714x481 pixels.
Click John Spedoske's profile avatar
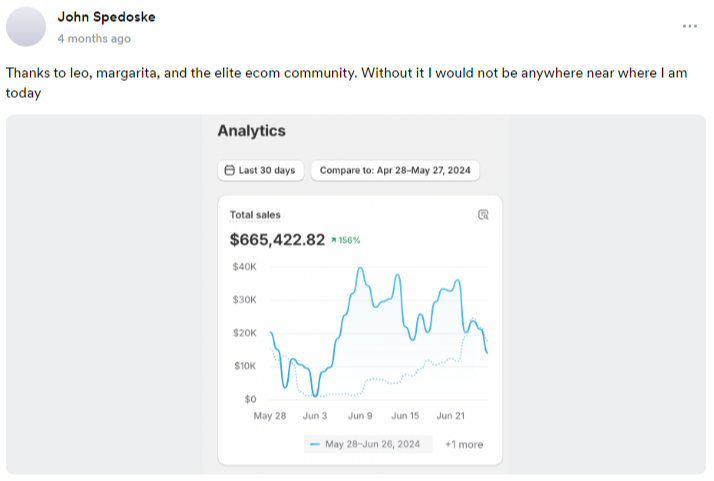26,27
